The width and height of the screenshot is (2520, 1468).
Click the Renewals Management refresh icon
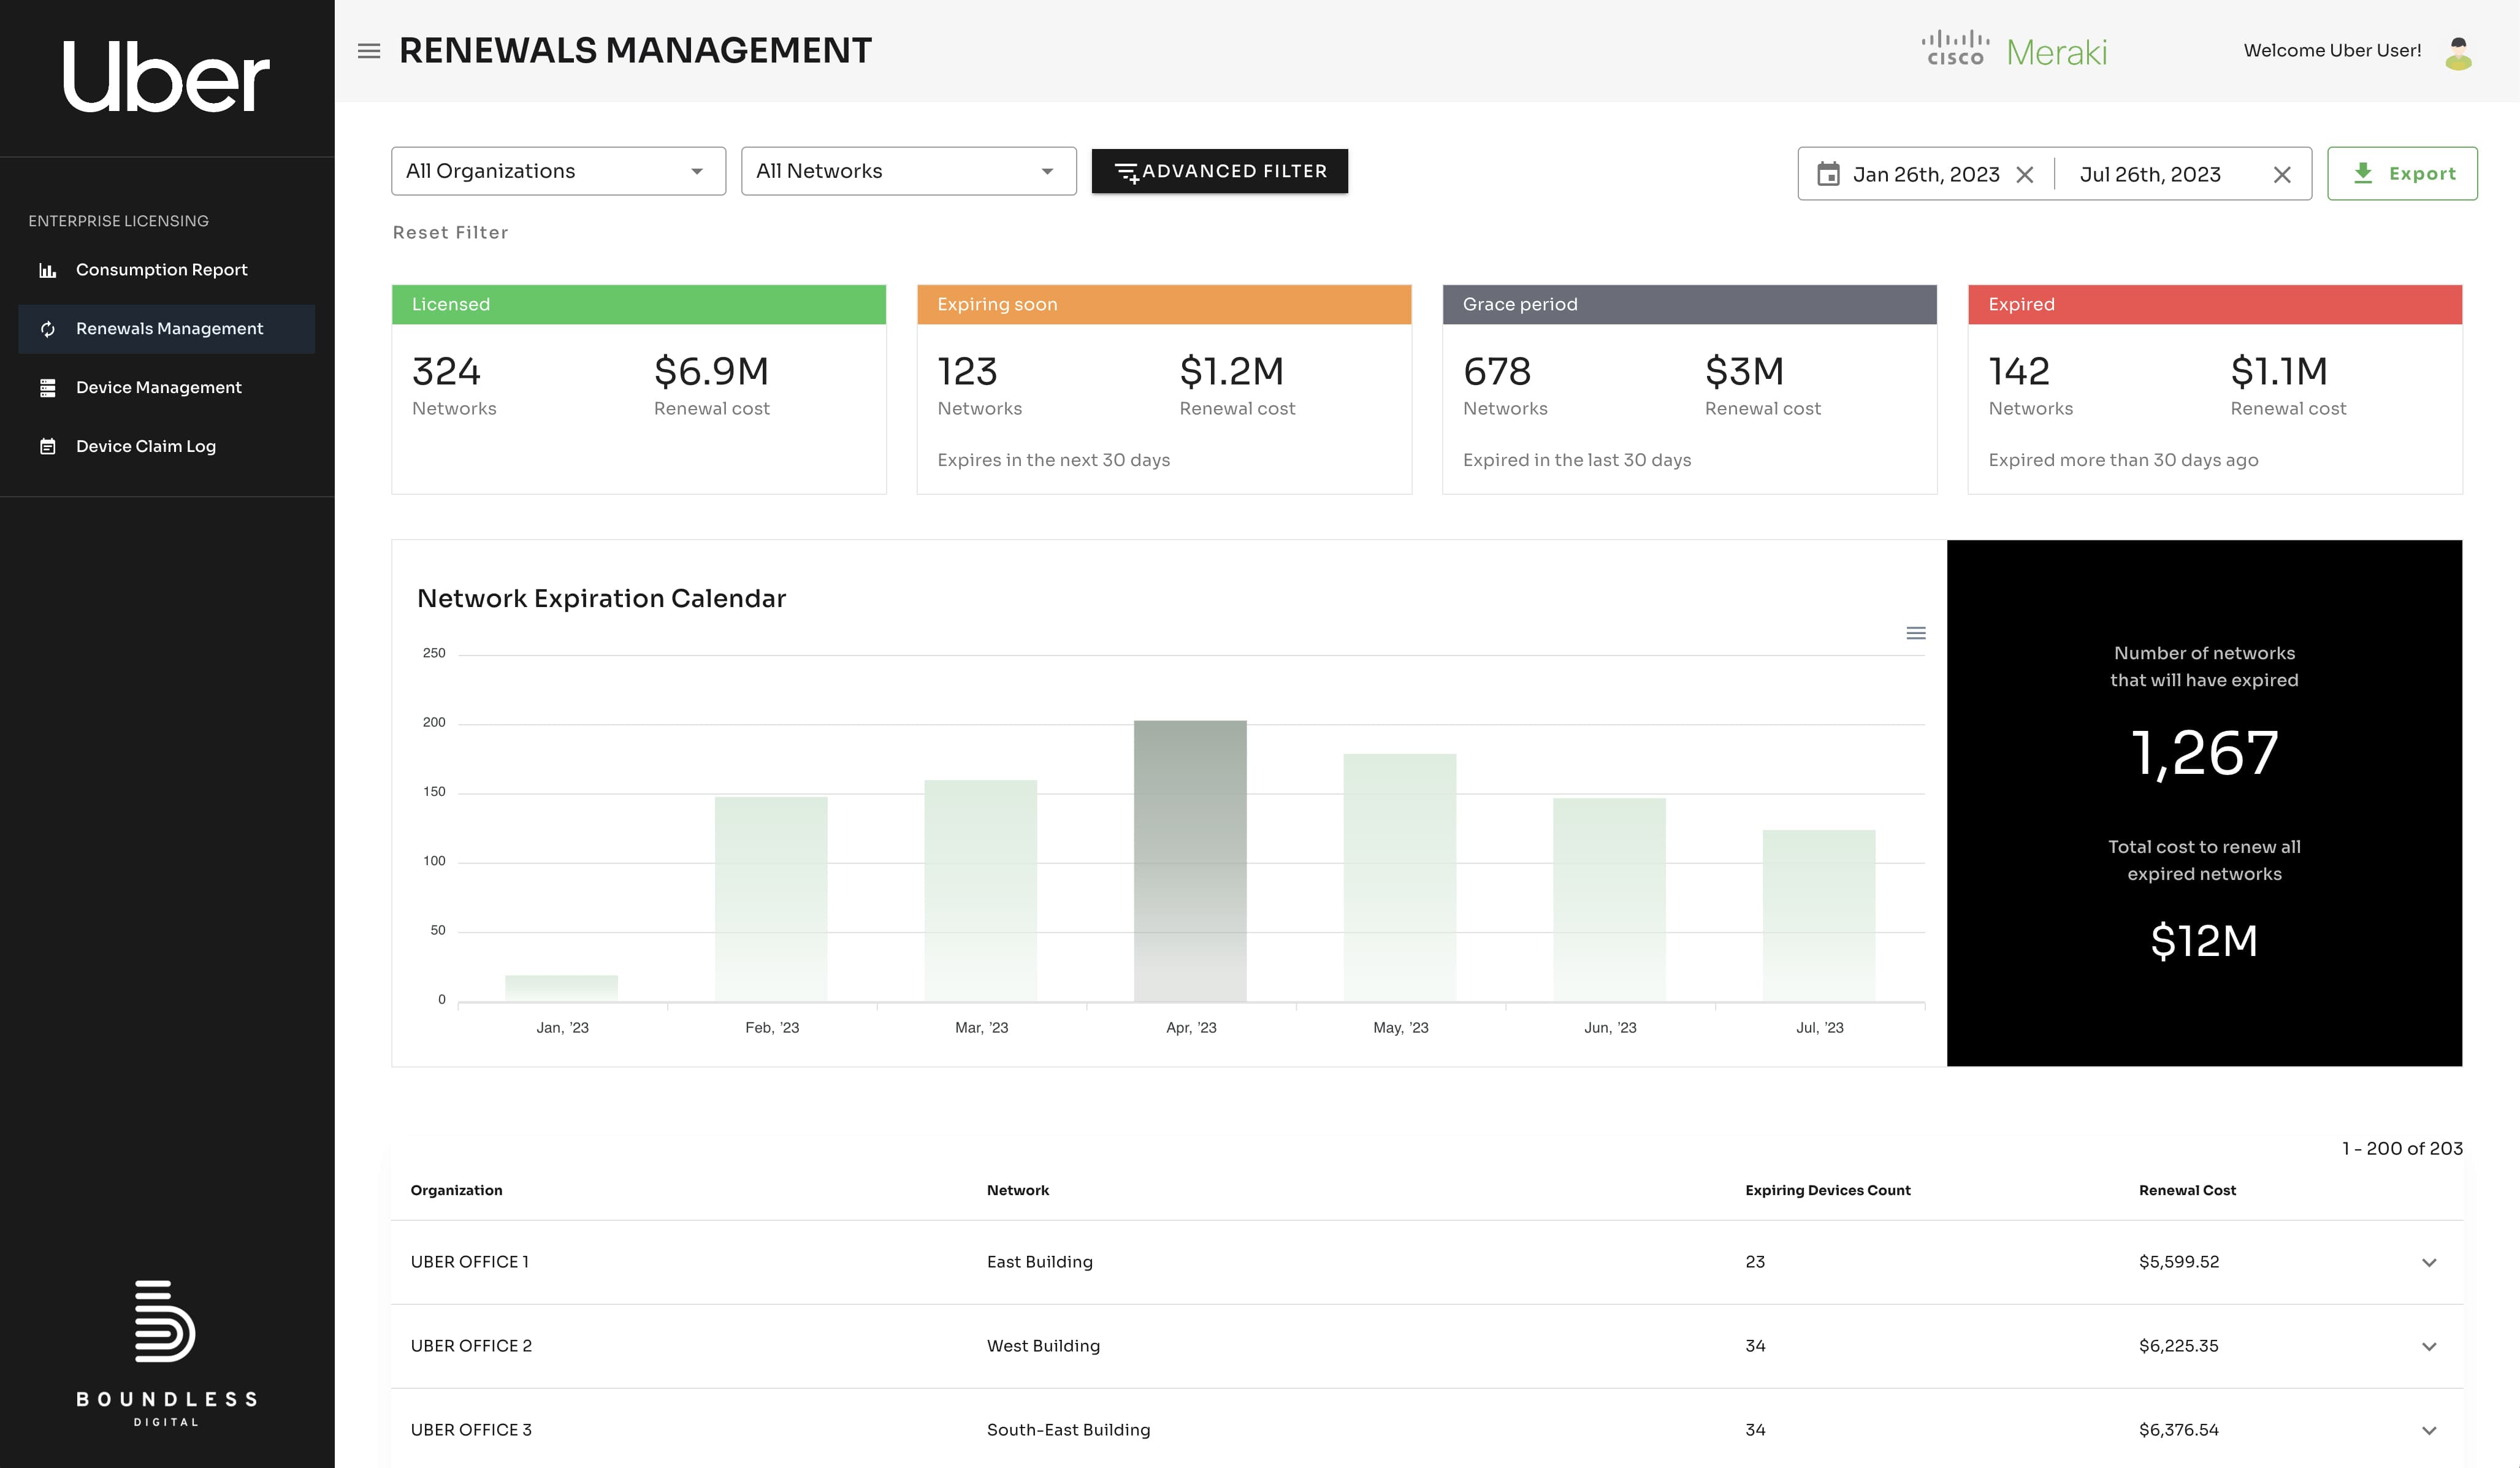click(47, 329)
